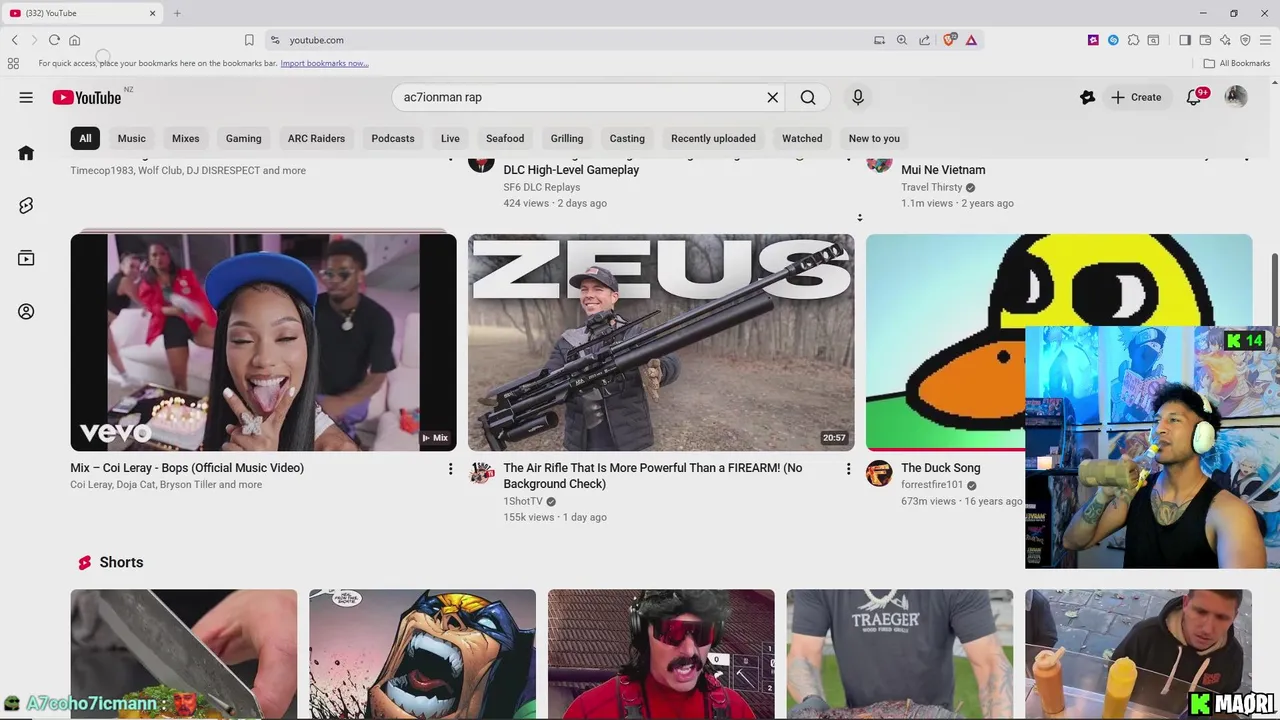The image size is (1280, 720).
Task: Open the notifications bell
Action: (1194, 97)
